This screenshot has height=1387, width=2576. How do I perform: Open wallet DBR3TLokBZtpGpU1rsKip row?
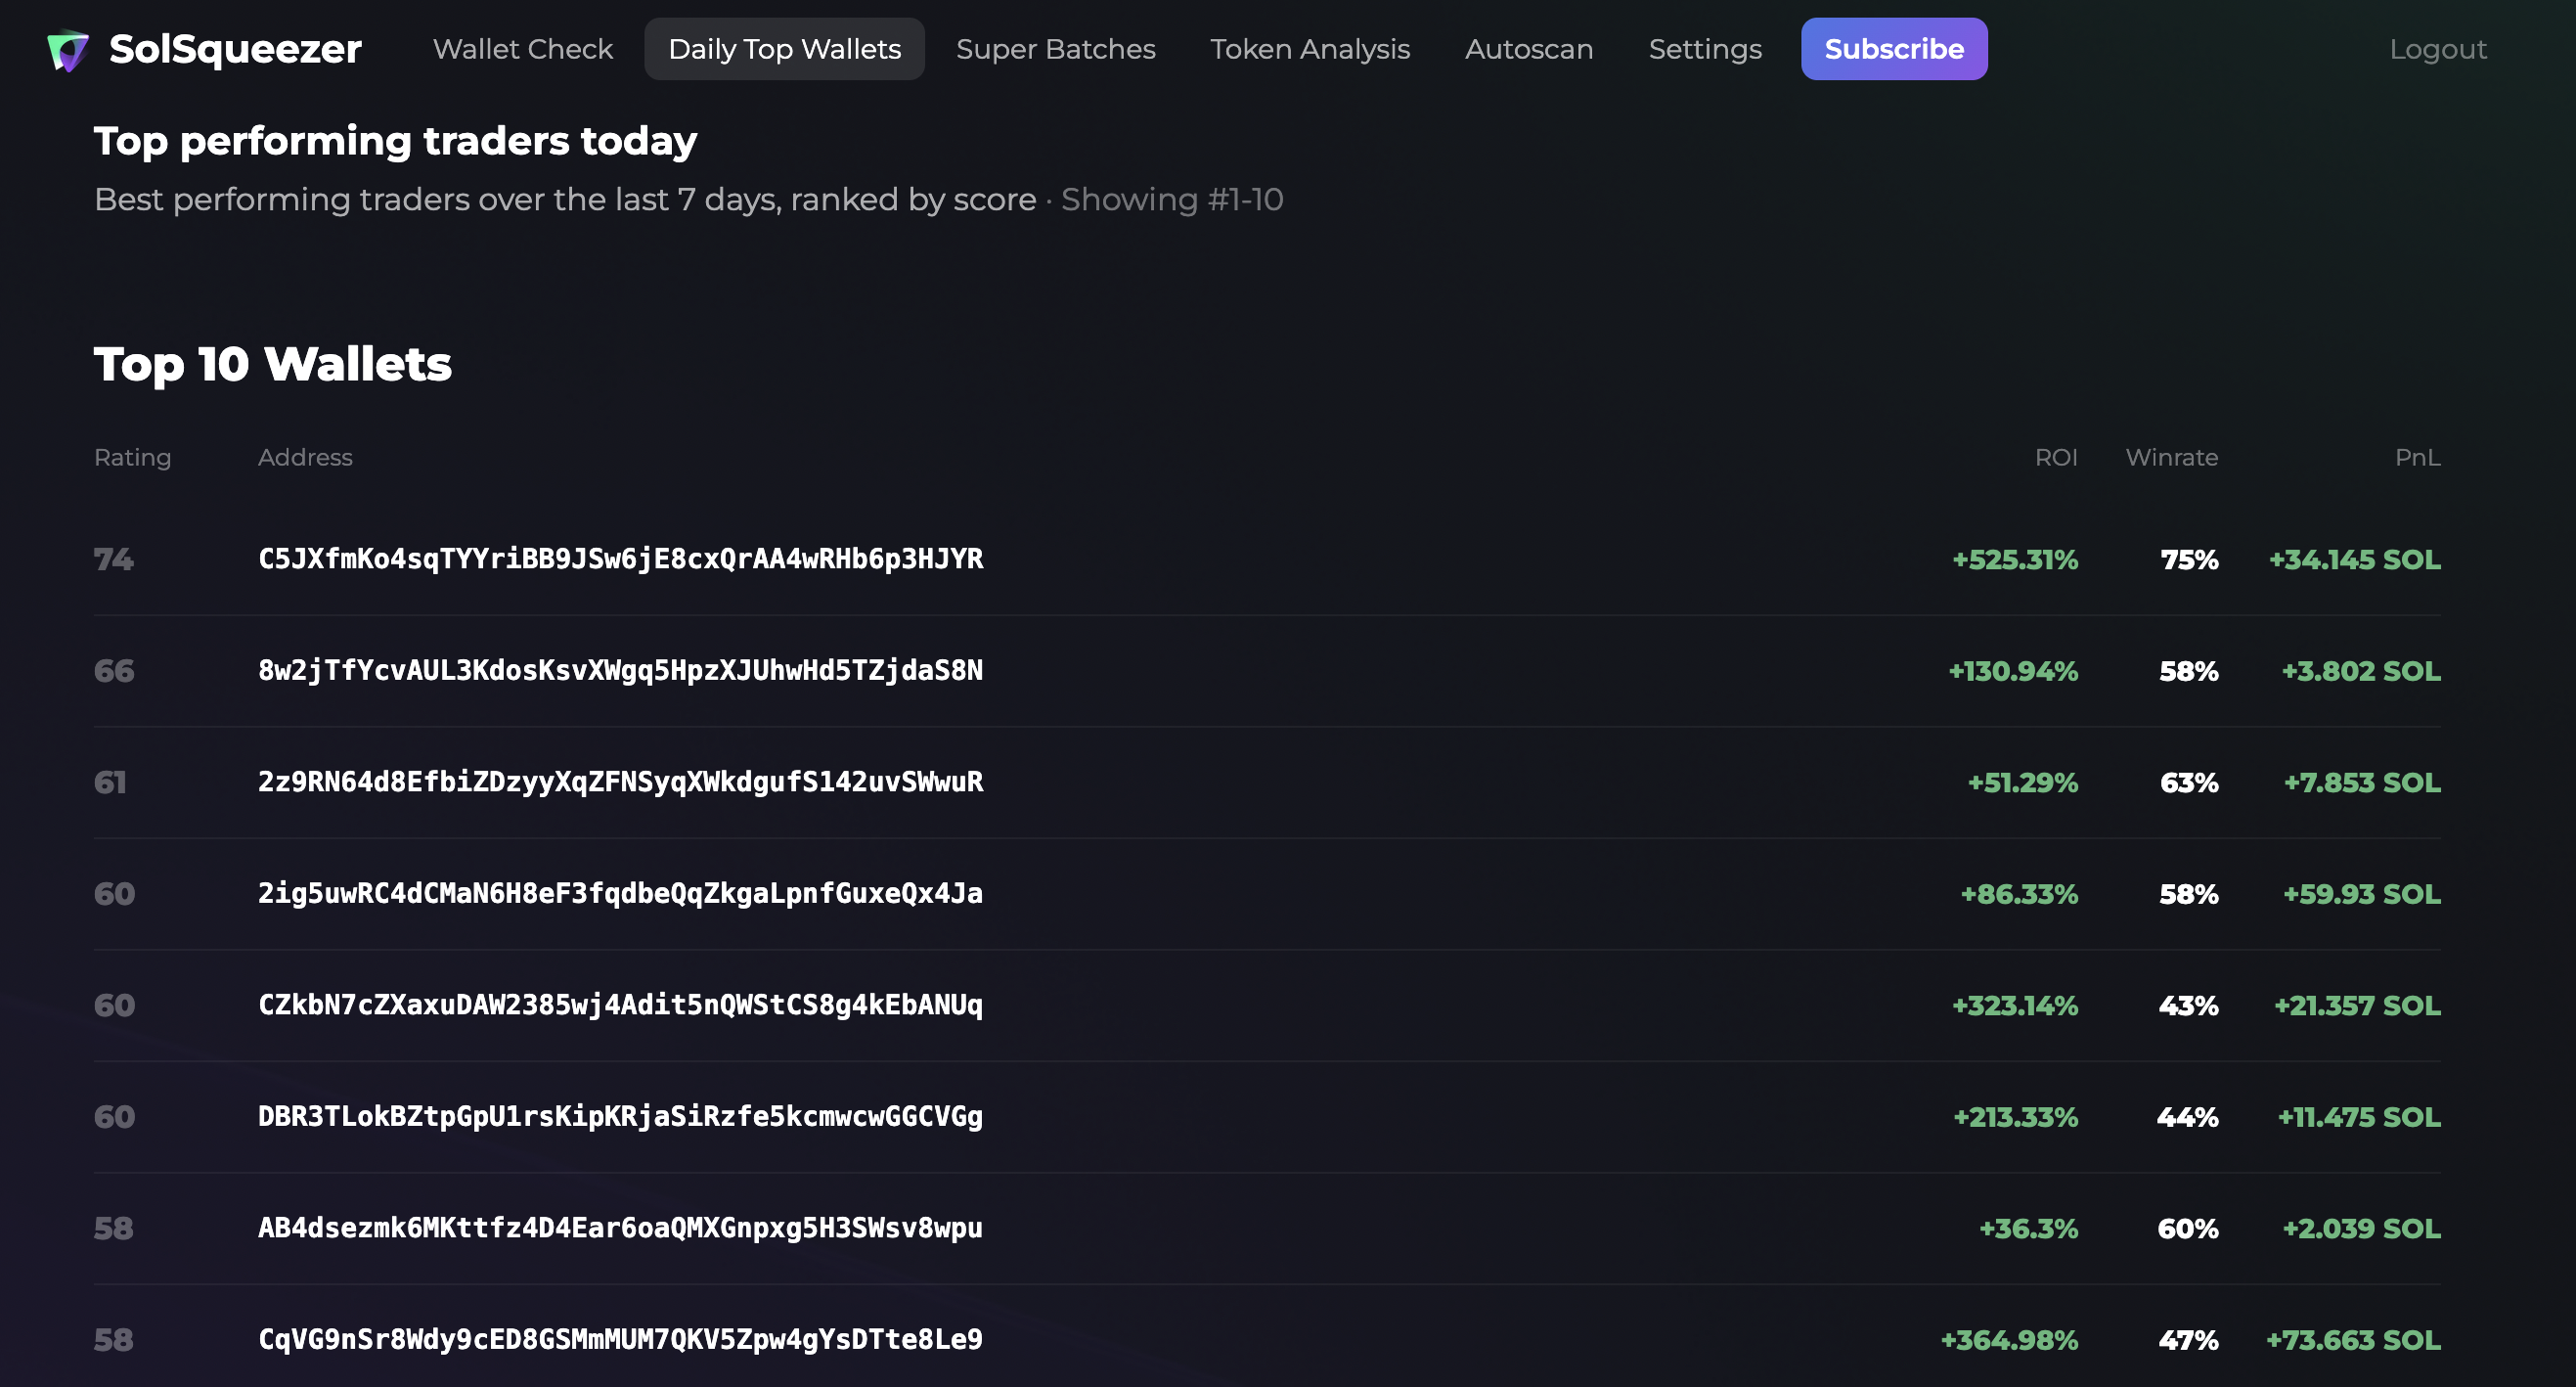pos(620,1117)
